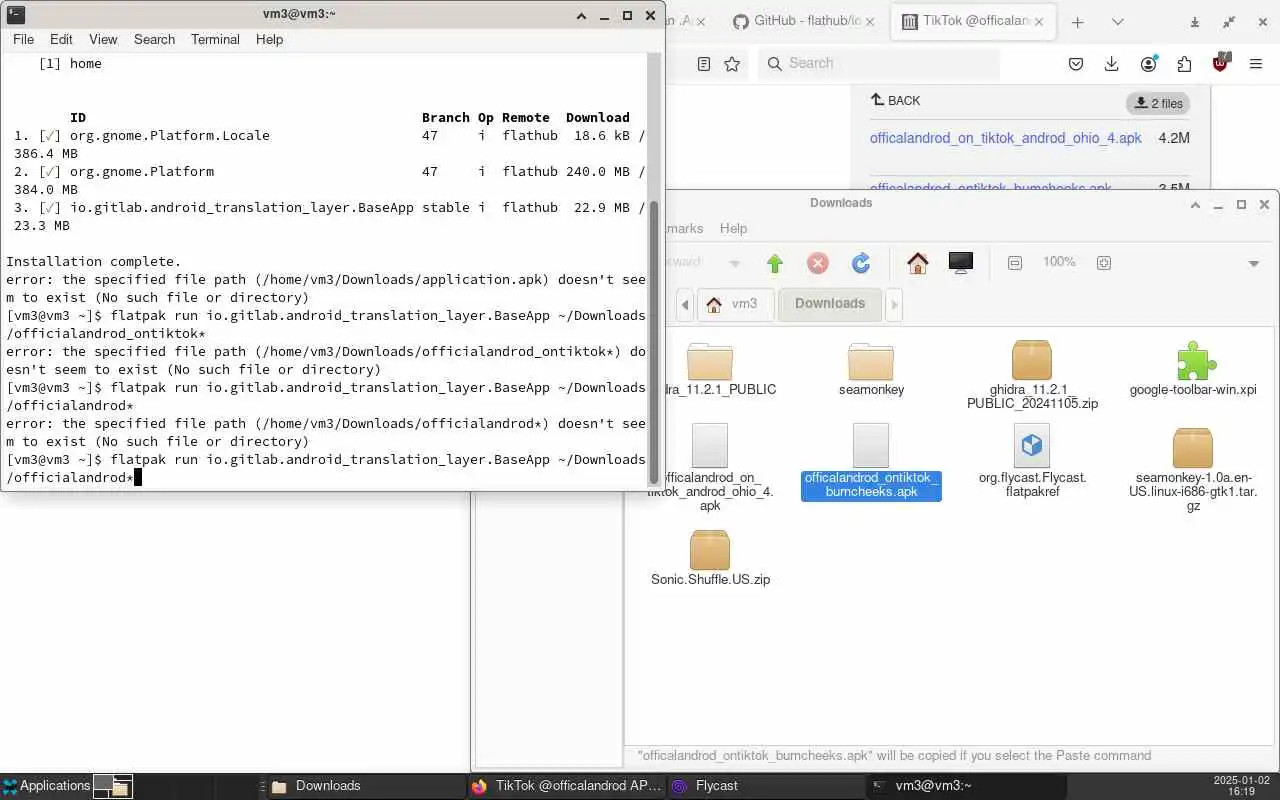Reload the Downloads folder with blue arrow icon

(x=861, y=263)
